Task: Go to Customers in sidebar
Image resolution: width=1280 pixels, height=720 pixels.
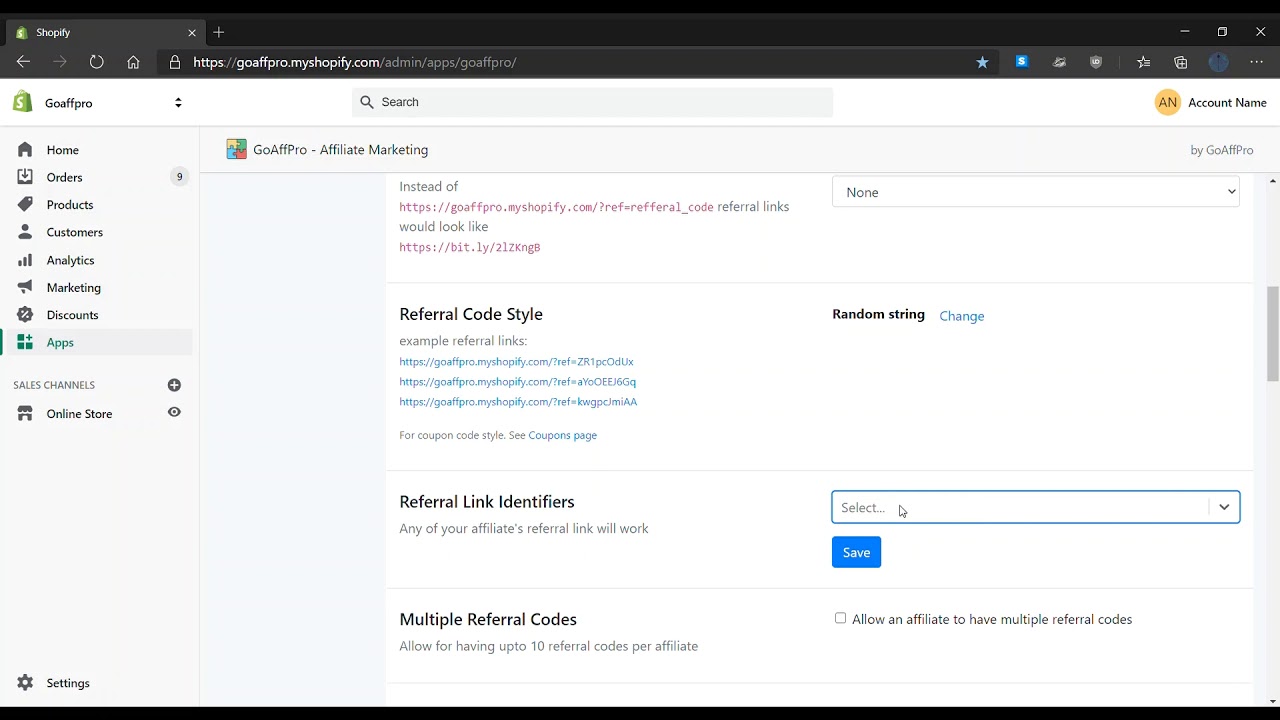Action: tap(74, 232)
